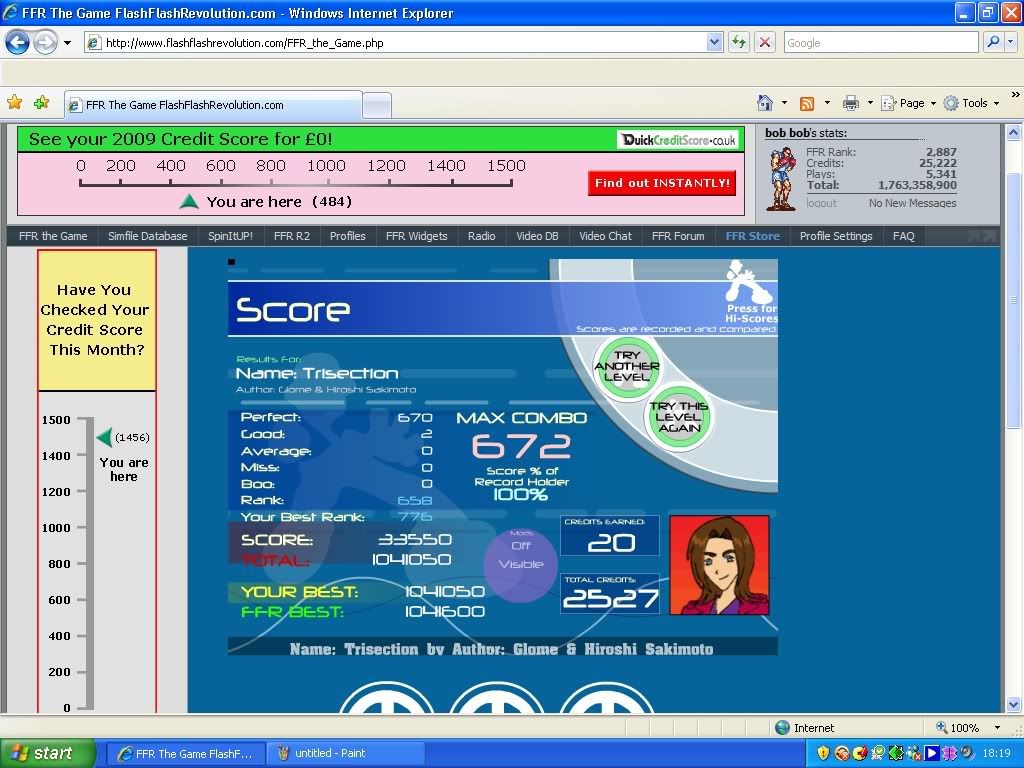1024x768 pixels.
Task: Open the Simfile Database nav tab
Action: point(148,236)
